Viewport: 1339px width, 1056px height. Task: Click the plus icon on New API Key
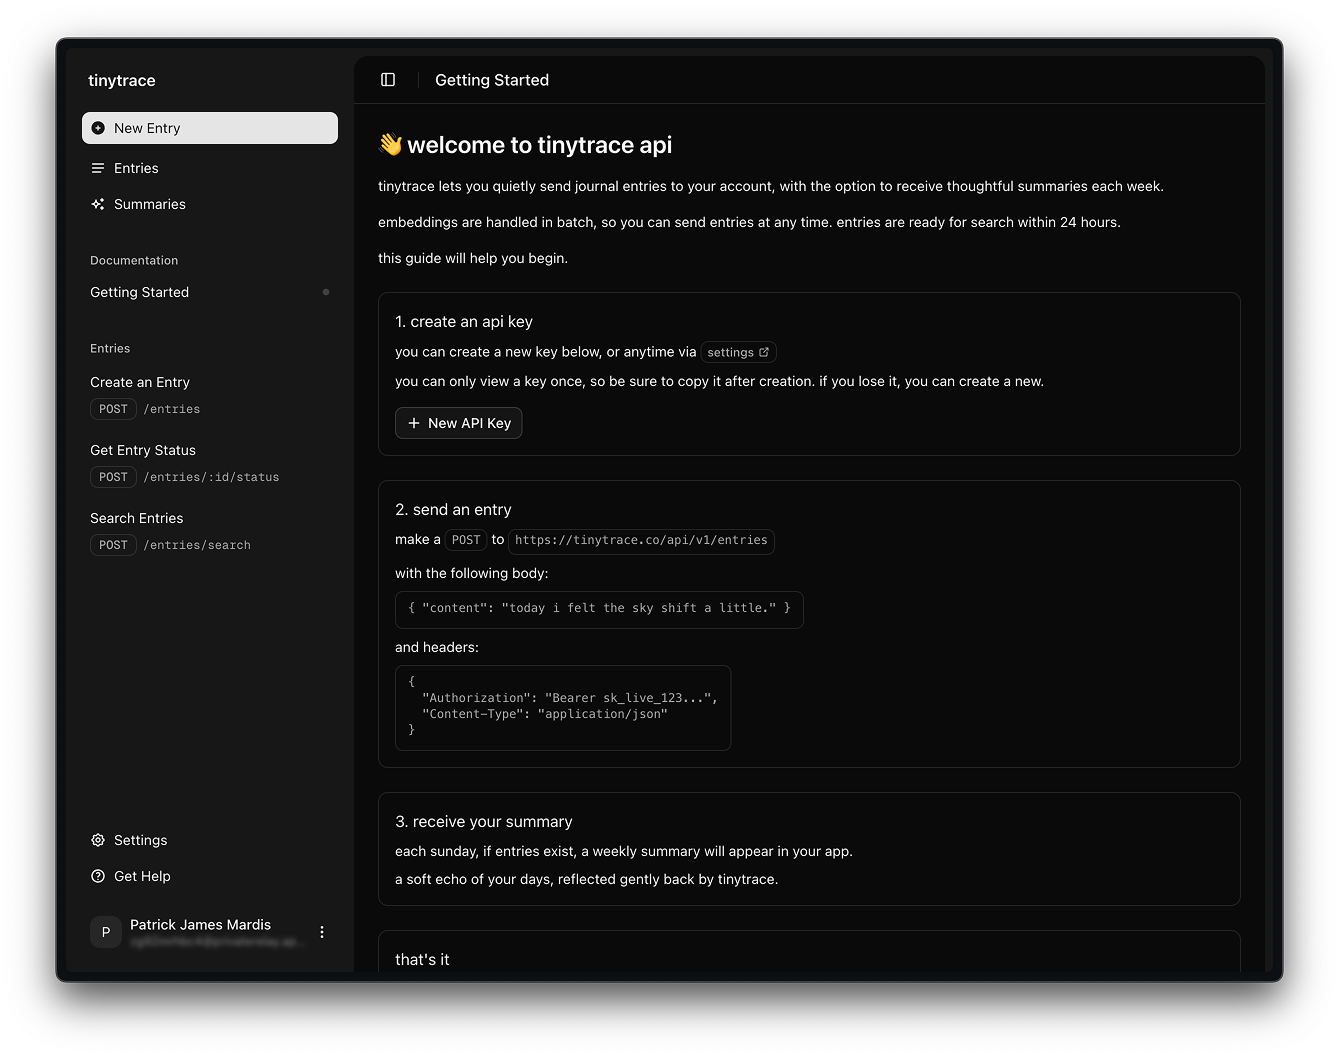tap(414, 423)
